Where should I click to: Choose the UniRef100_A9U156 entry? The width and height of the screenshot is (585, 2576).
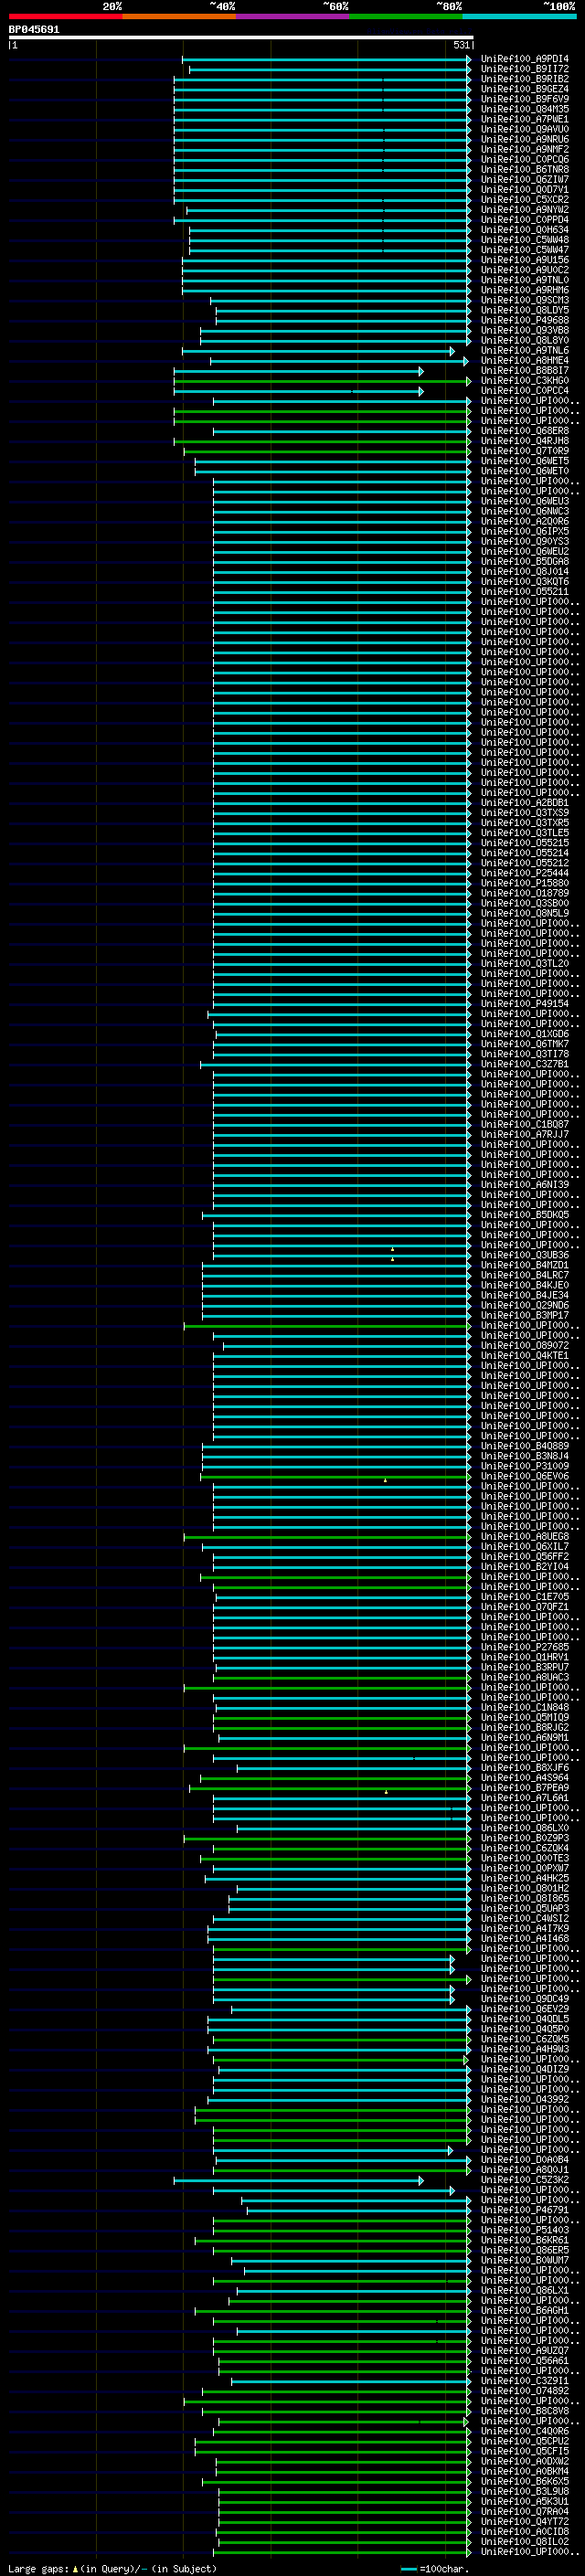(x=524, y=260)
